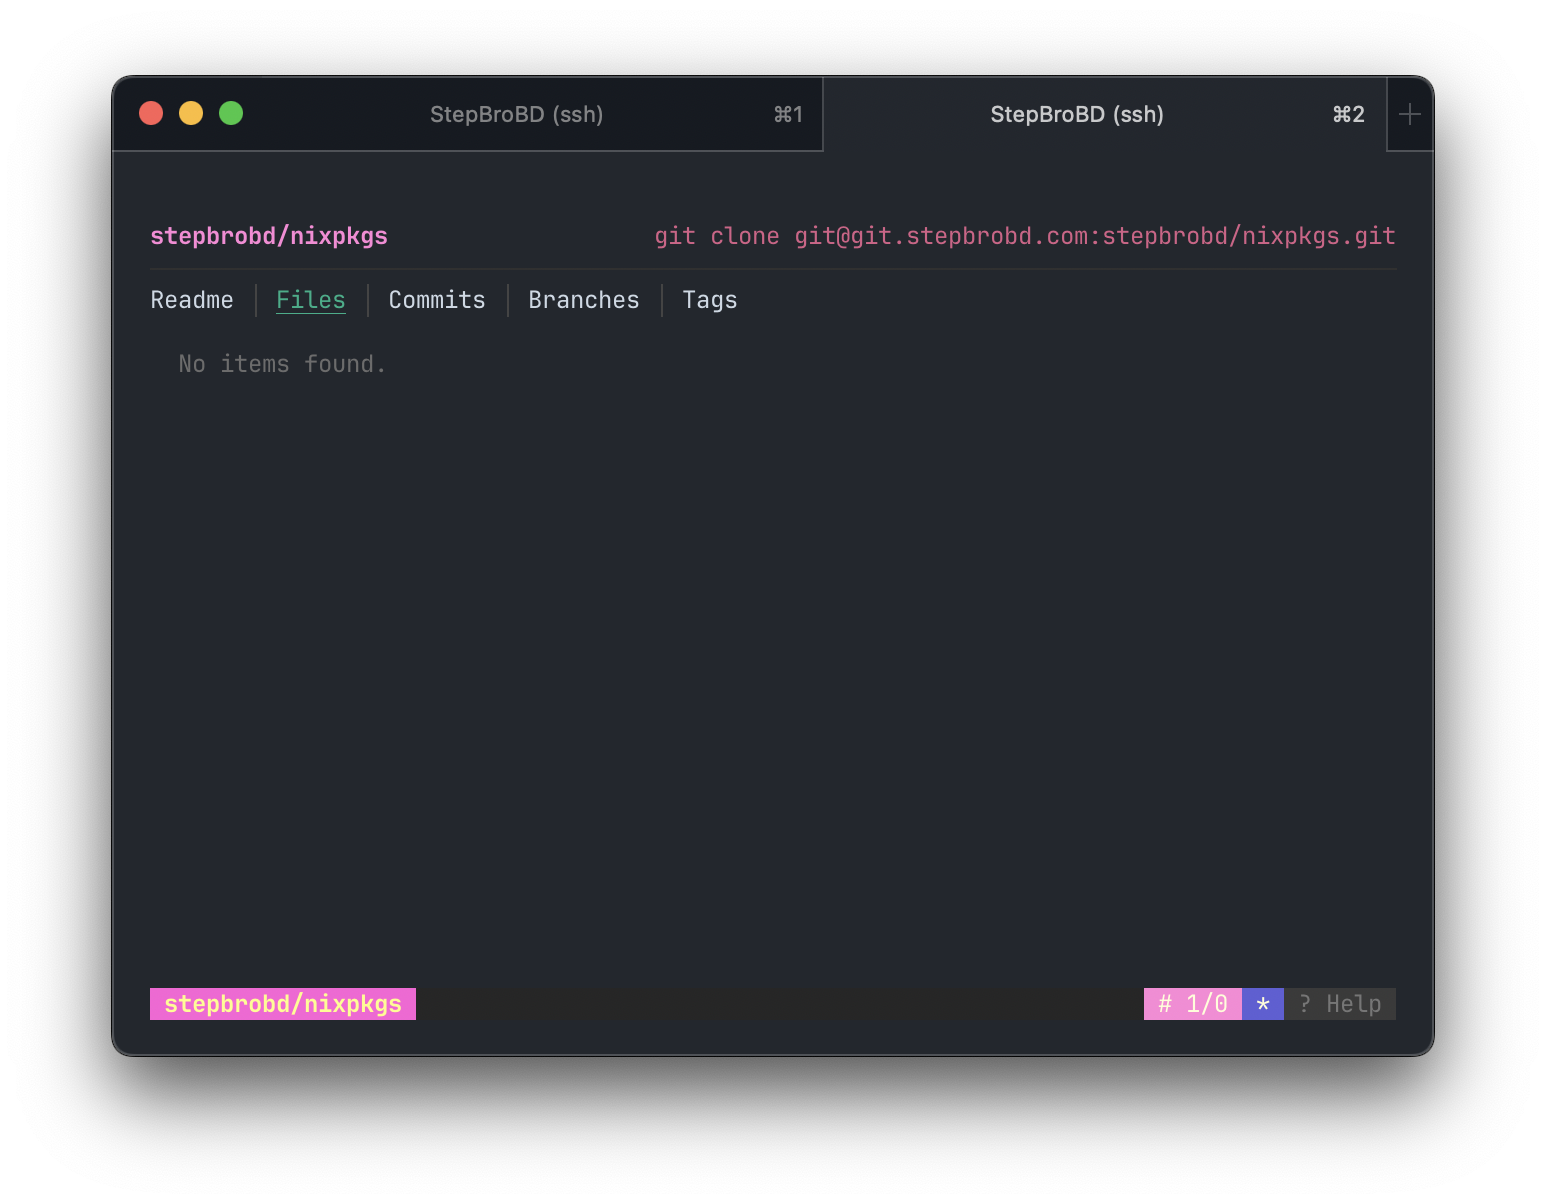
Task: Open the Readme tab of the repository
Action: [191, 300]
